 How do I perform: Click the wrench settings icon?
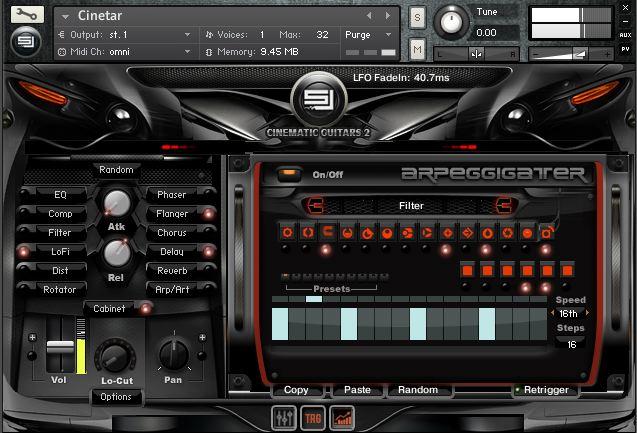tap(28, 15)
